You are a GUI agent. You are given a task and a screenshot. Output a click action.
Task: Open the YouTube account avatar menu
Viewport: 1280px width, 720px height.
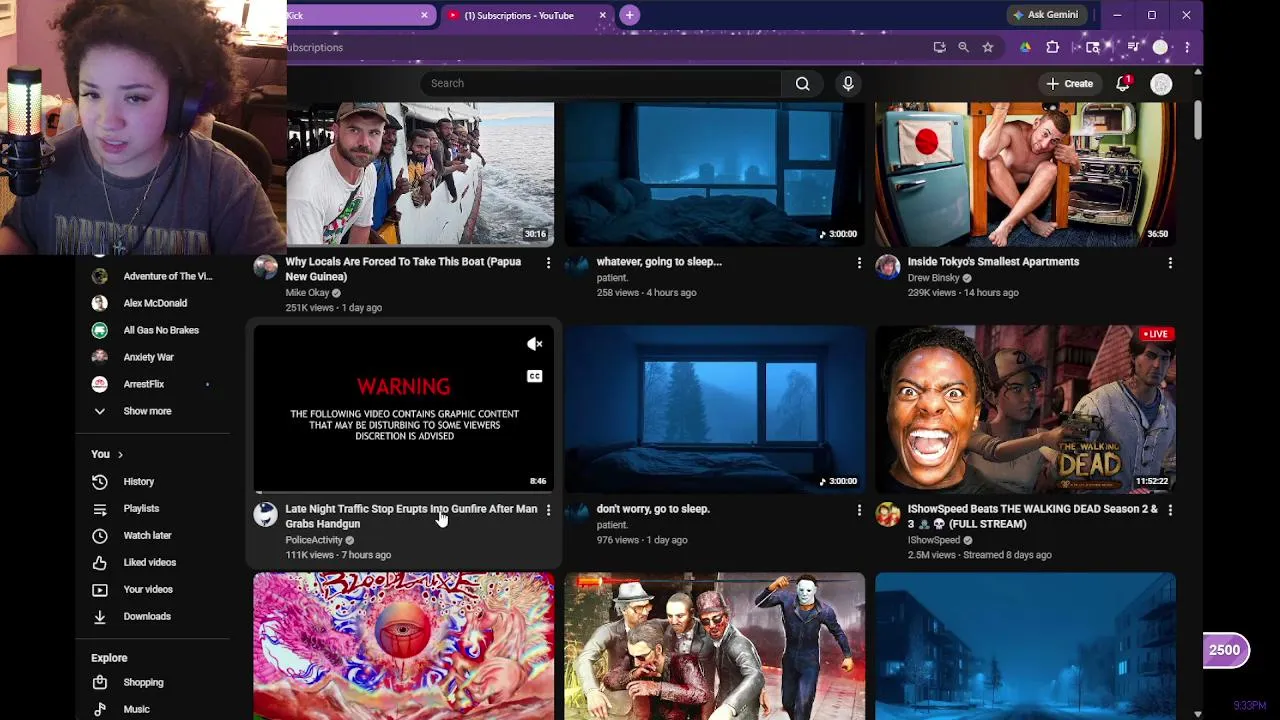1161,85
